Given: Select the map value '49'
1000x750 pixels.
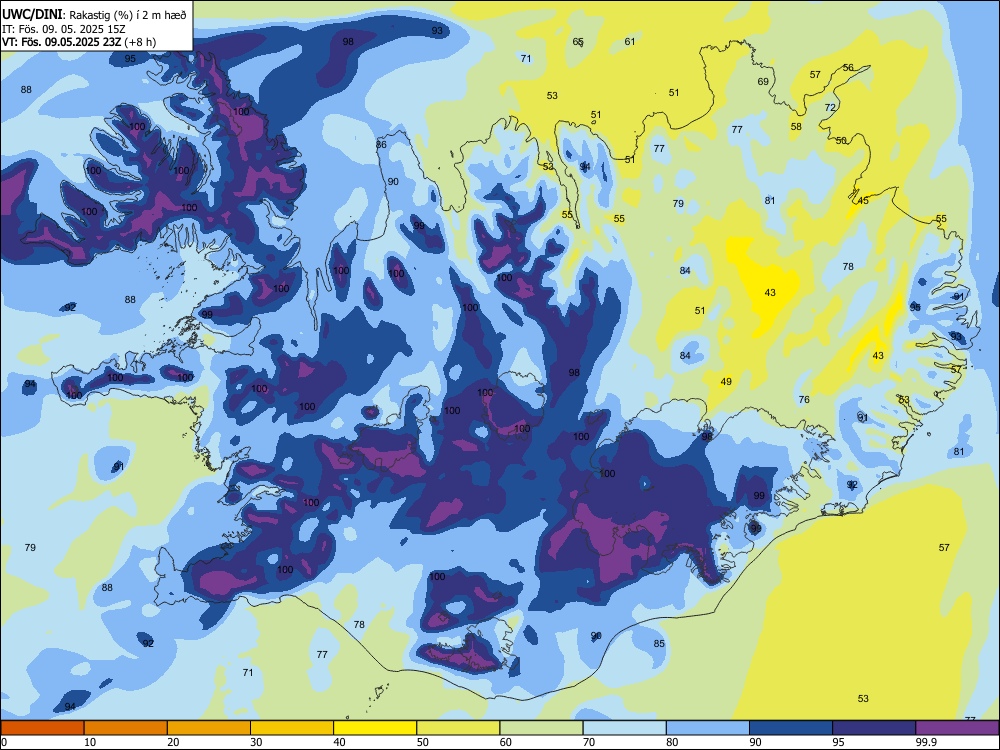Looking at the screenshot, I should point(726,382).
